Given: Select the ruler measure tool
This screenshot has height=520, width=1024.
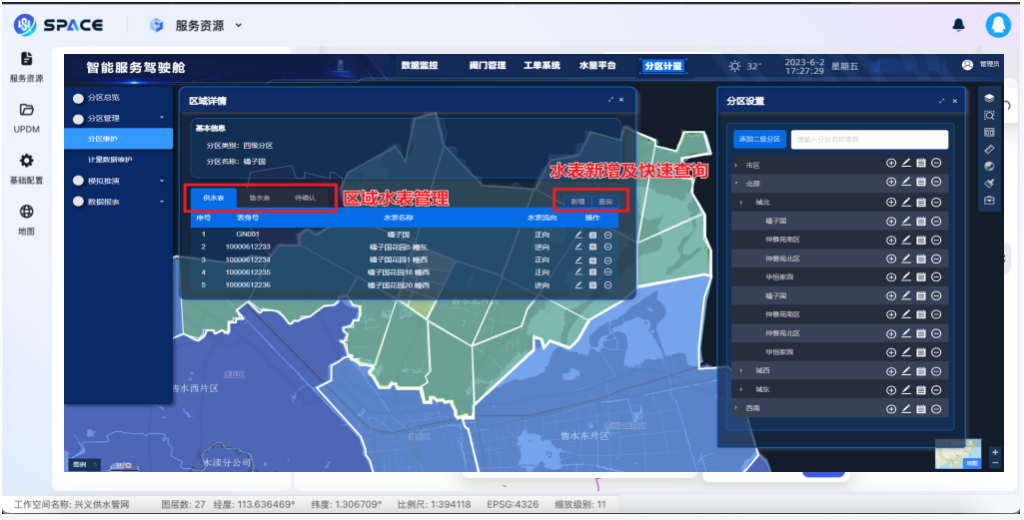Looking at the screenshot, I should click(x=989, y=149).
